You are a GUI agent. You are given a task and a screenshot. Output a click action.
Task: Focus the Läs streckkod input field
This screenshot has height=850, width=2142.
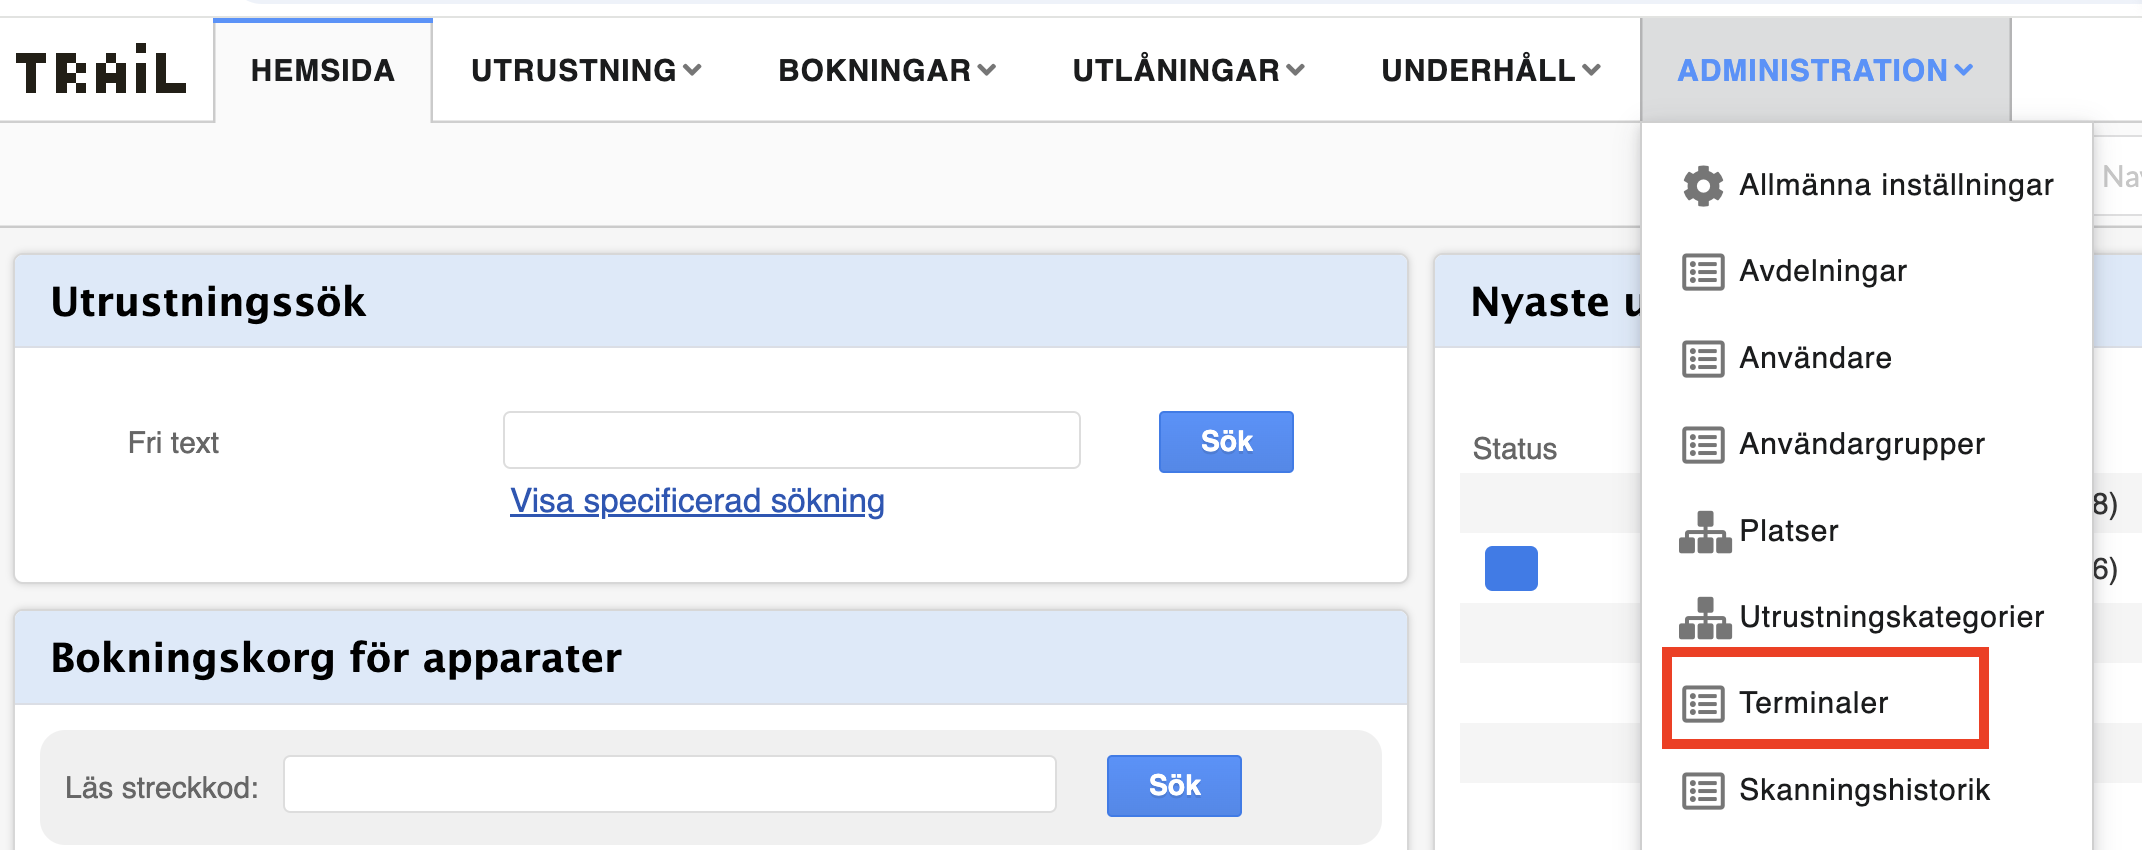pos(670,784)
